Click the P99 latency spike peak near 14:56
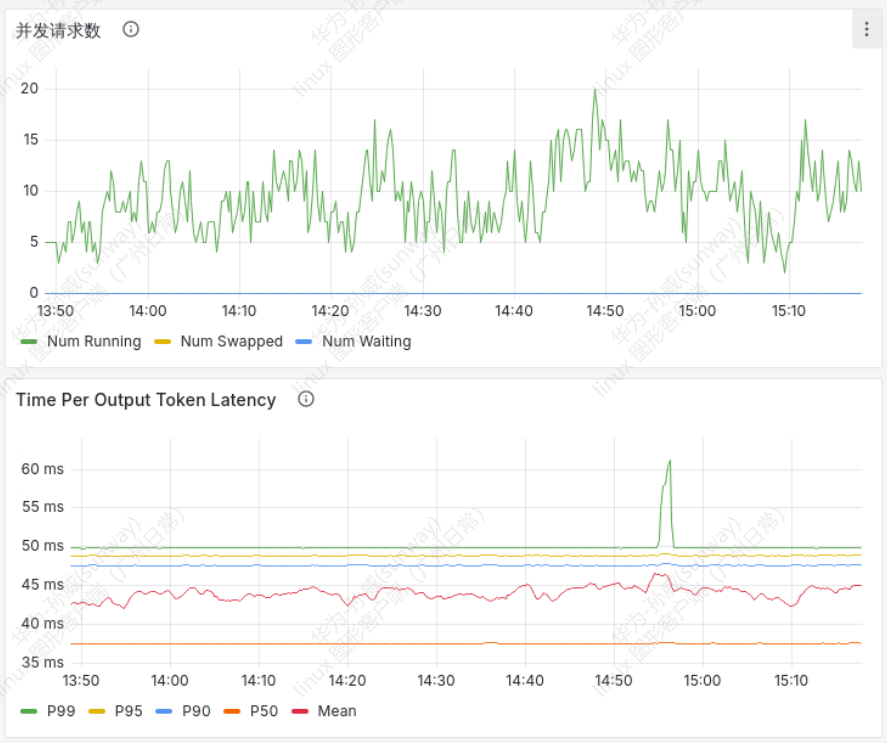This screenshot has height=743, width=887. (670, 461)
